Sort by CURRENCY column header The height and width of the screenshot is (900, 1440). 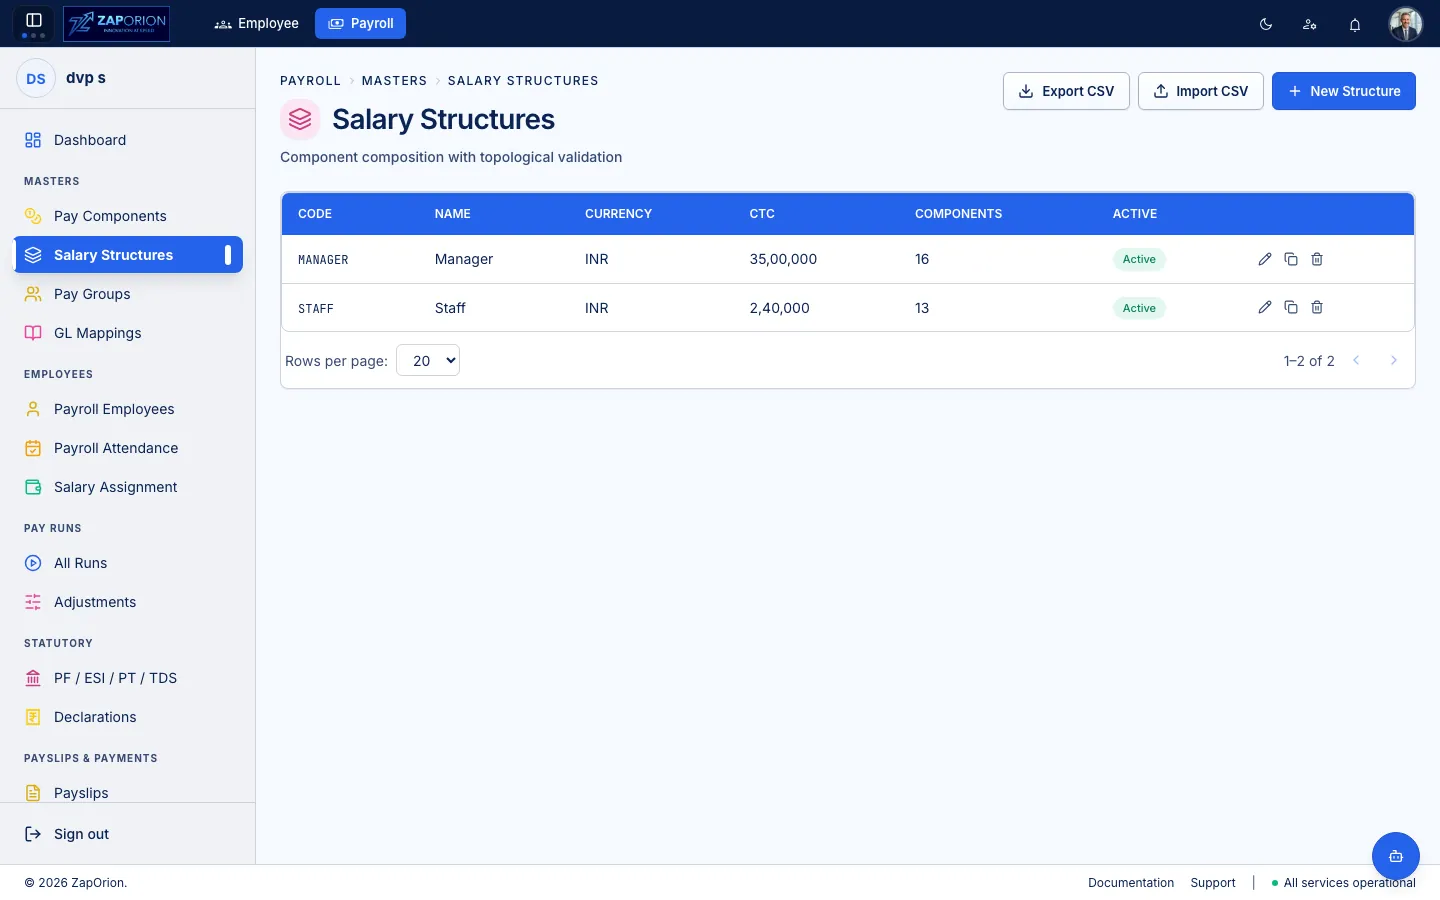point(618,214)
